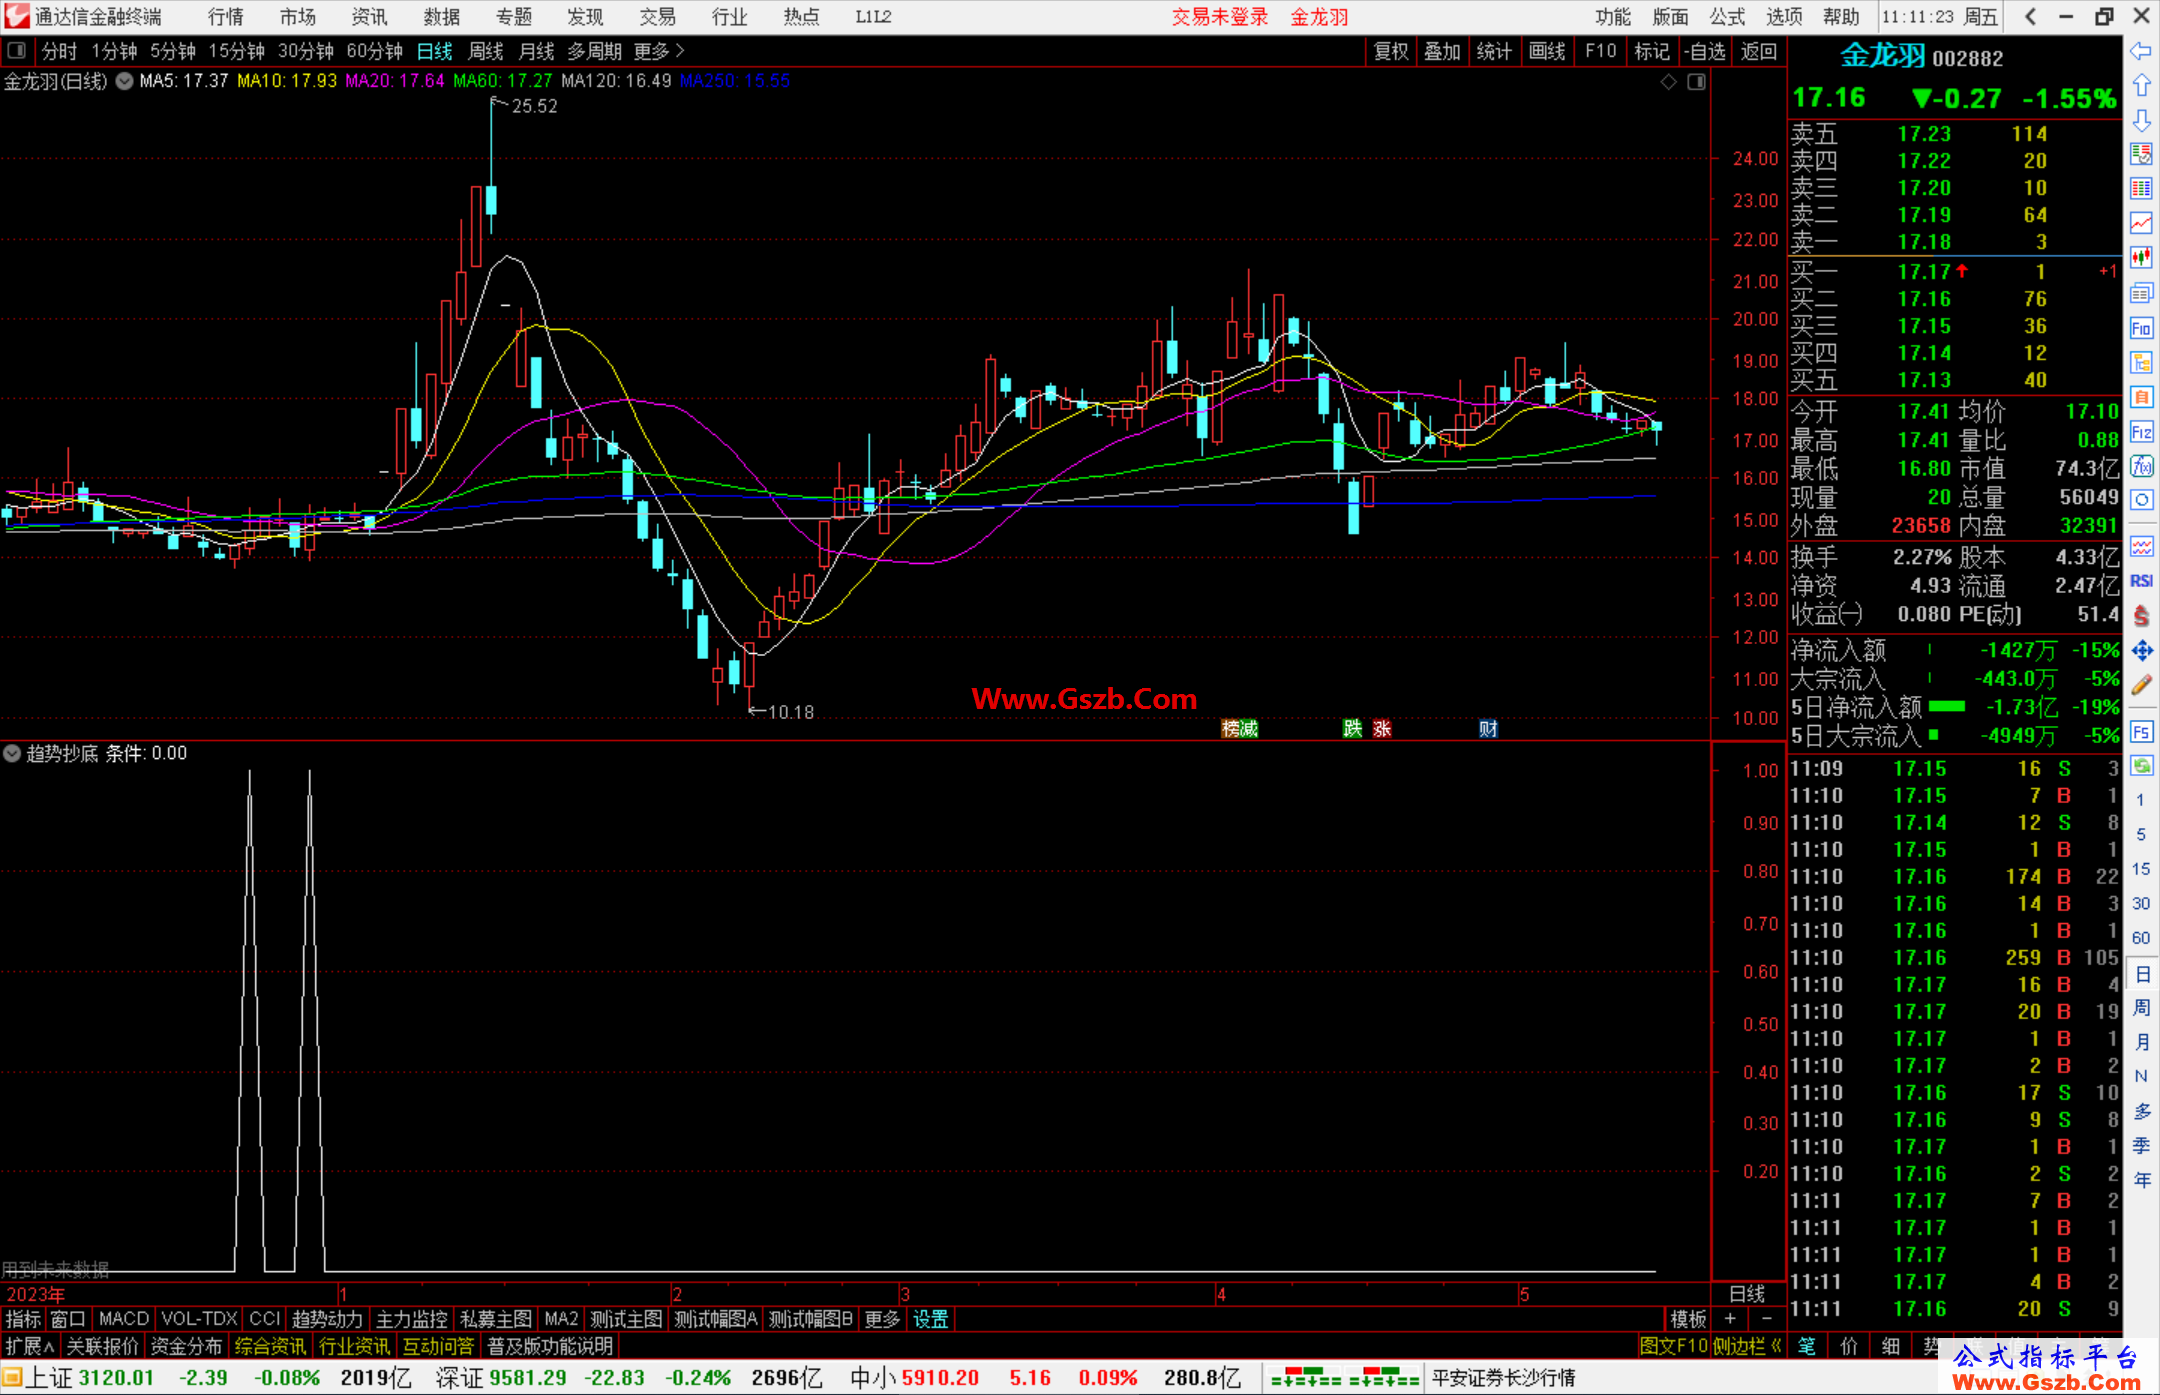
Task: Select the 日 daily period in right sidebar
Action: 2142,974
